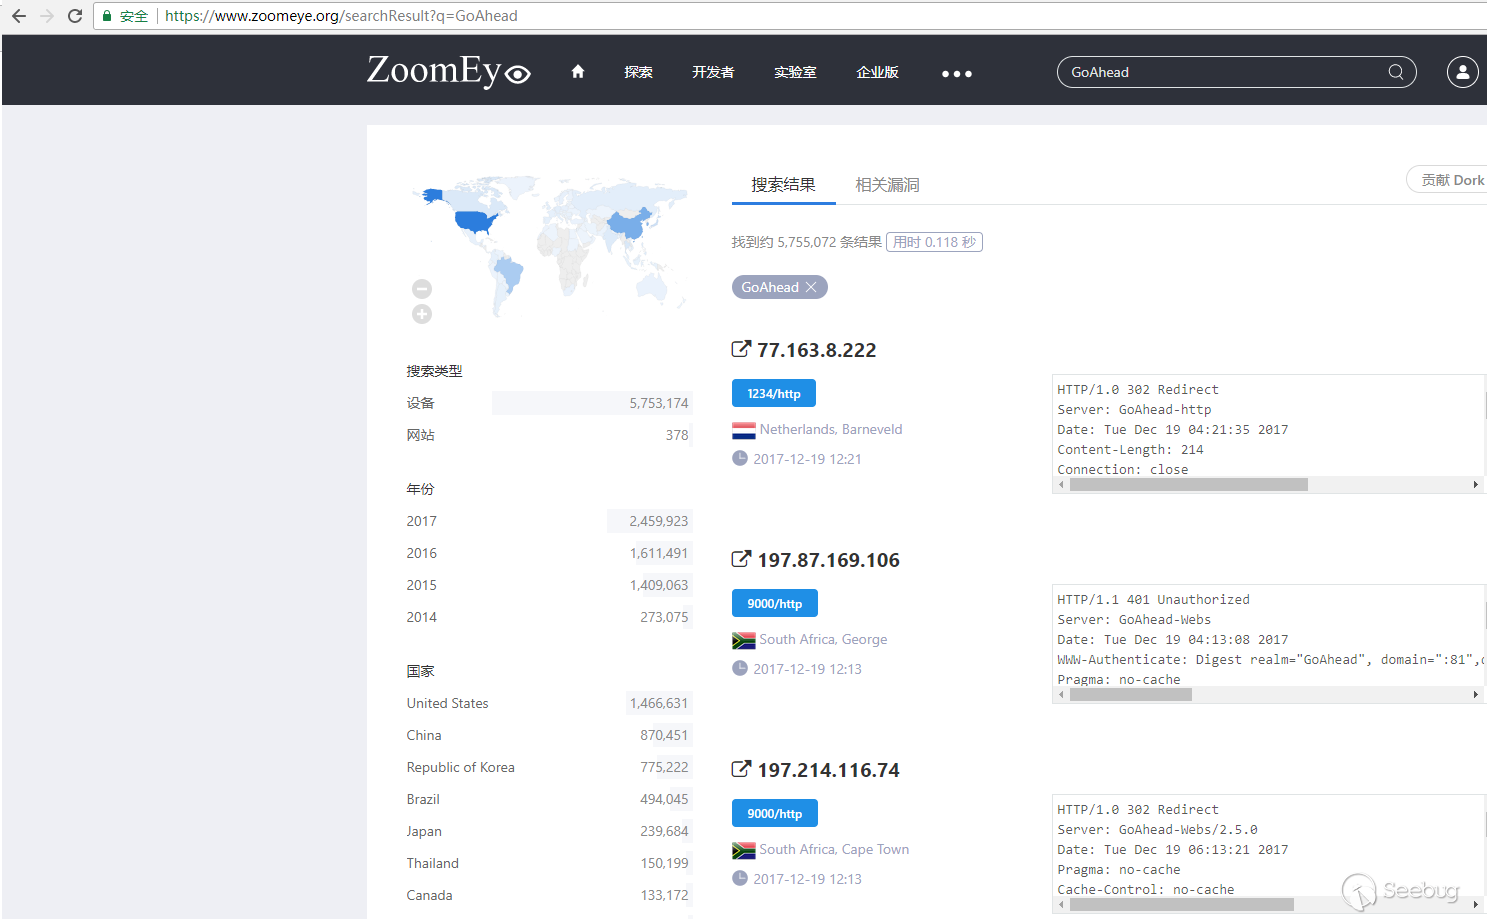
Task: Click the clock icon for 197.214.116.74 timestamp
Action: [x=740, y=878]
